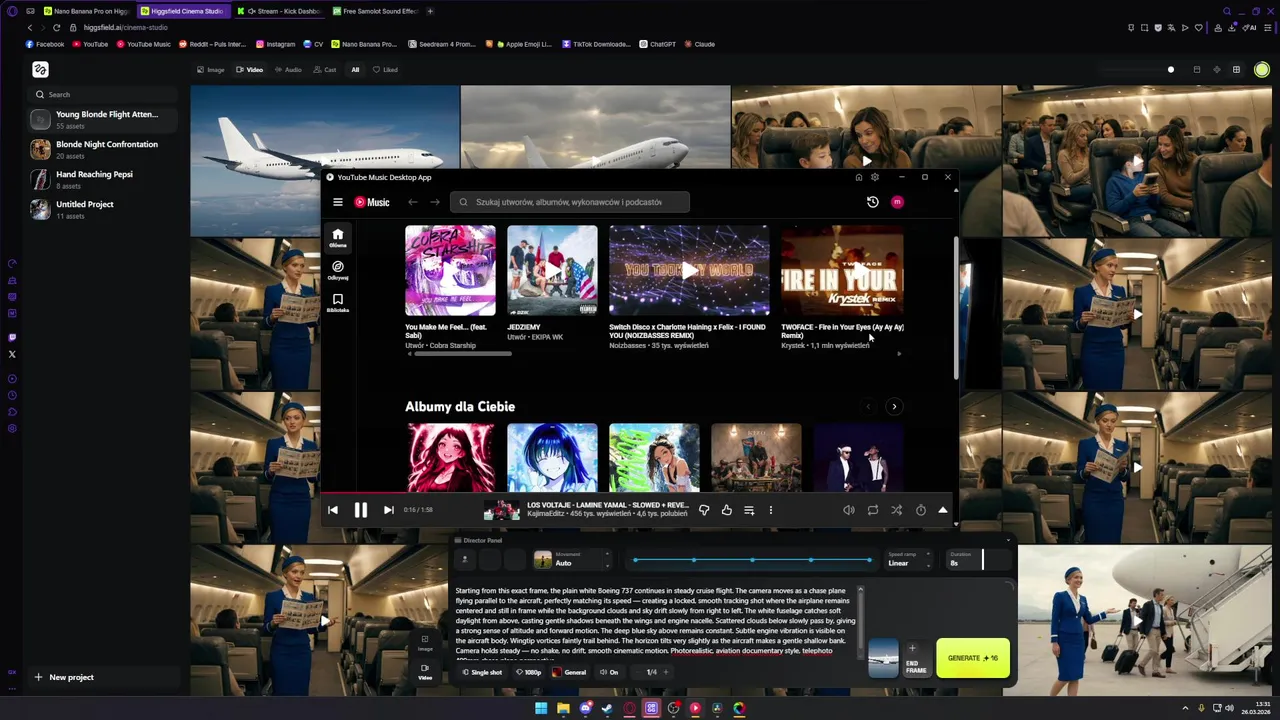Open the Young Blonde Flight Attendant project
1280x720 pixels.
[104, 119]
